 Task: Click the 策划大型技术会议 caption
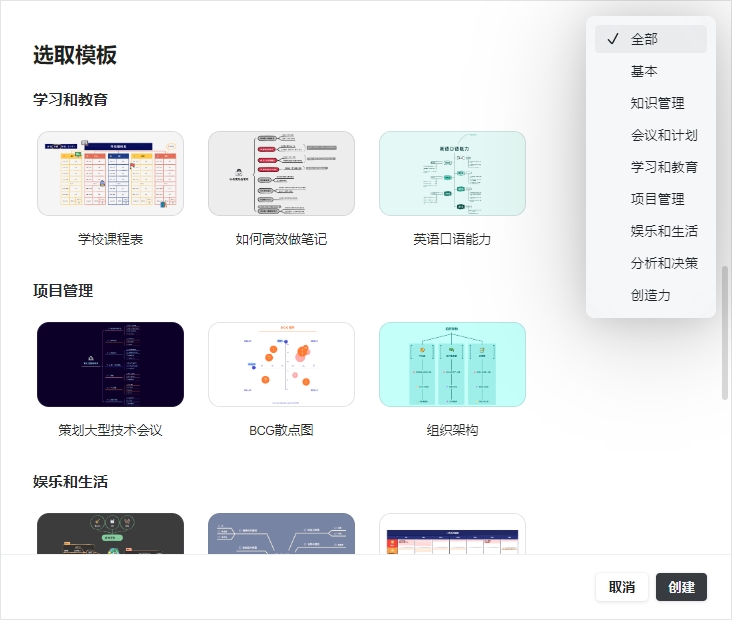click(x=110, y=430)
